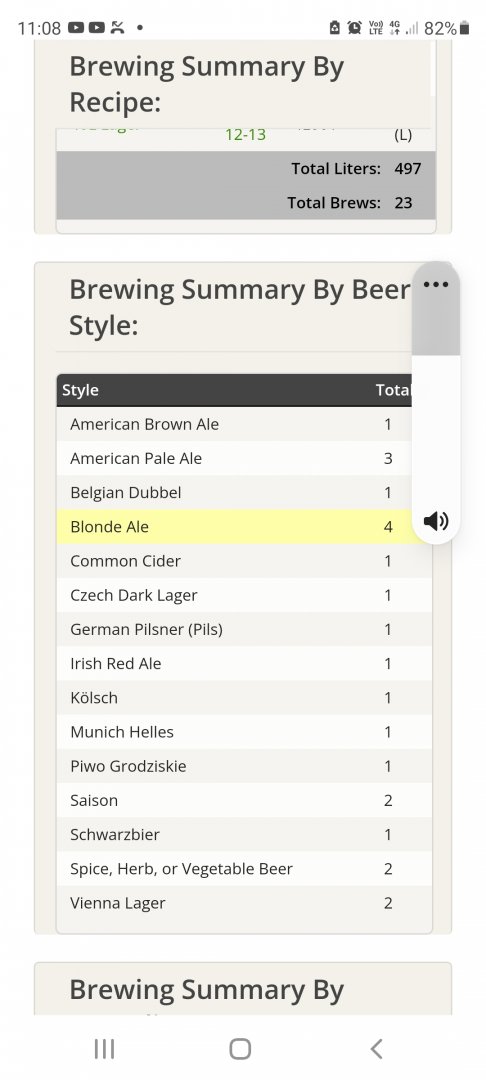The width and height of the screenshot is (486, 1080).
Task: Tap the Brewing Summary By Beer Style heading
Action: click(x=240, y=307)
